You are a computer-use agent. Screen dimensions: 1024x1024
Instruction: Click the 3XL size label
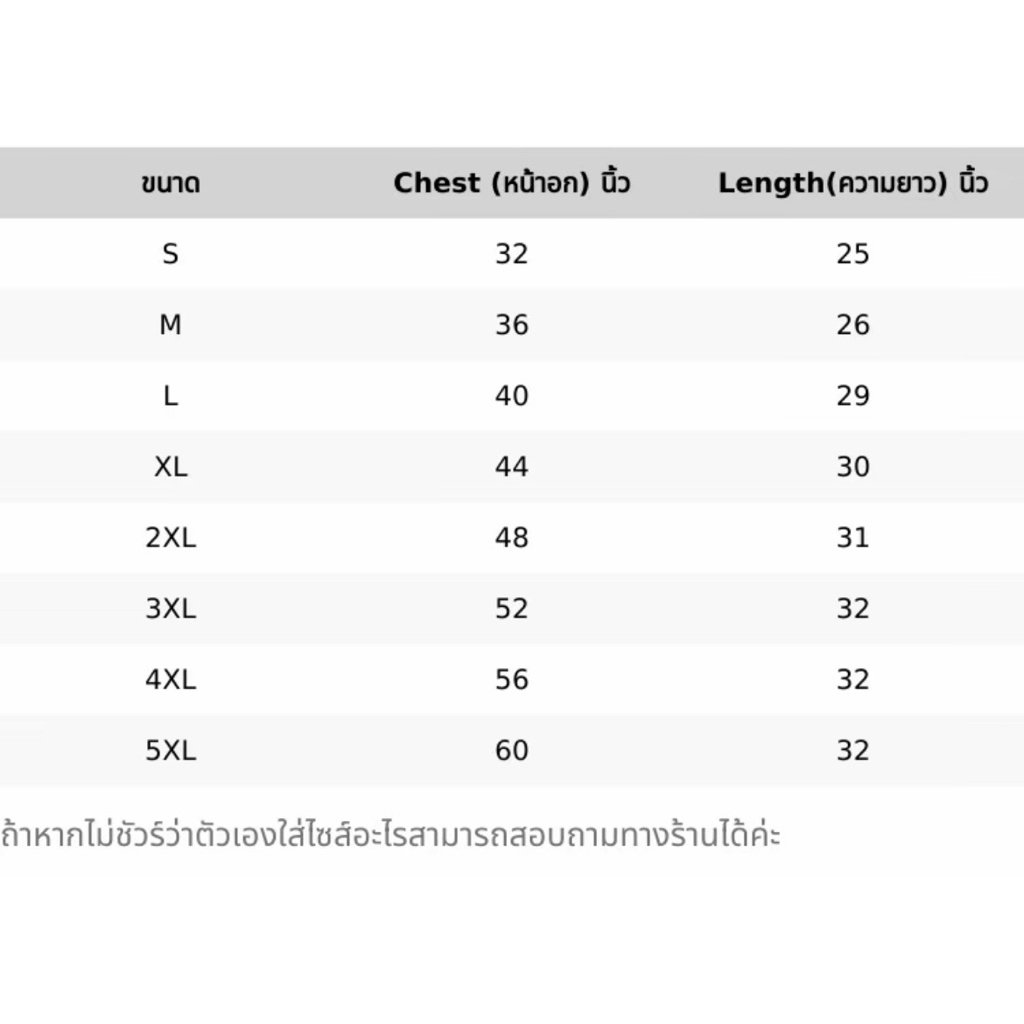170,609
